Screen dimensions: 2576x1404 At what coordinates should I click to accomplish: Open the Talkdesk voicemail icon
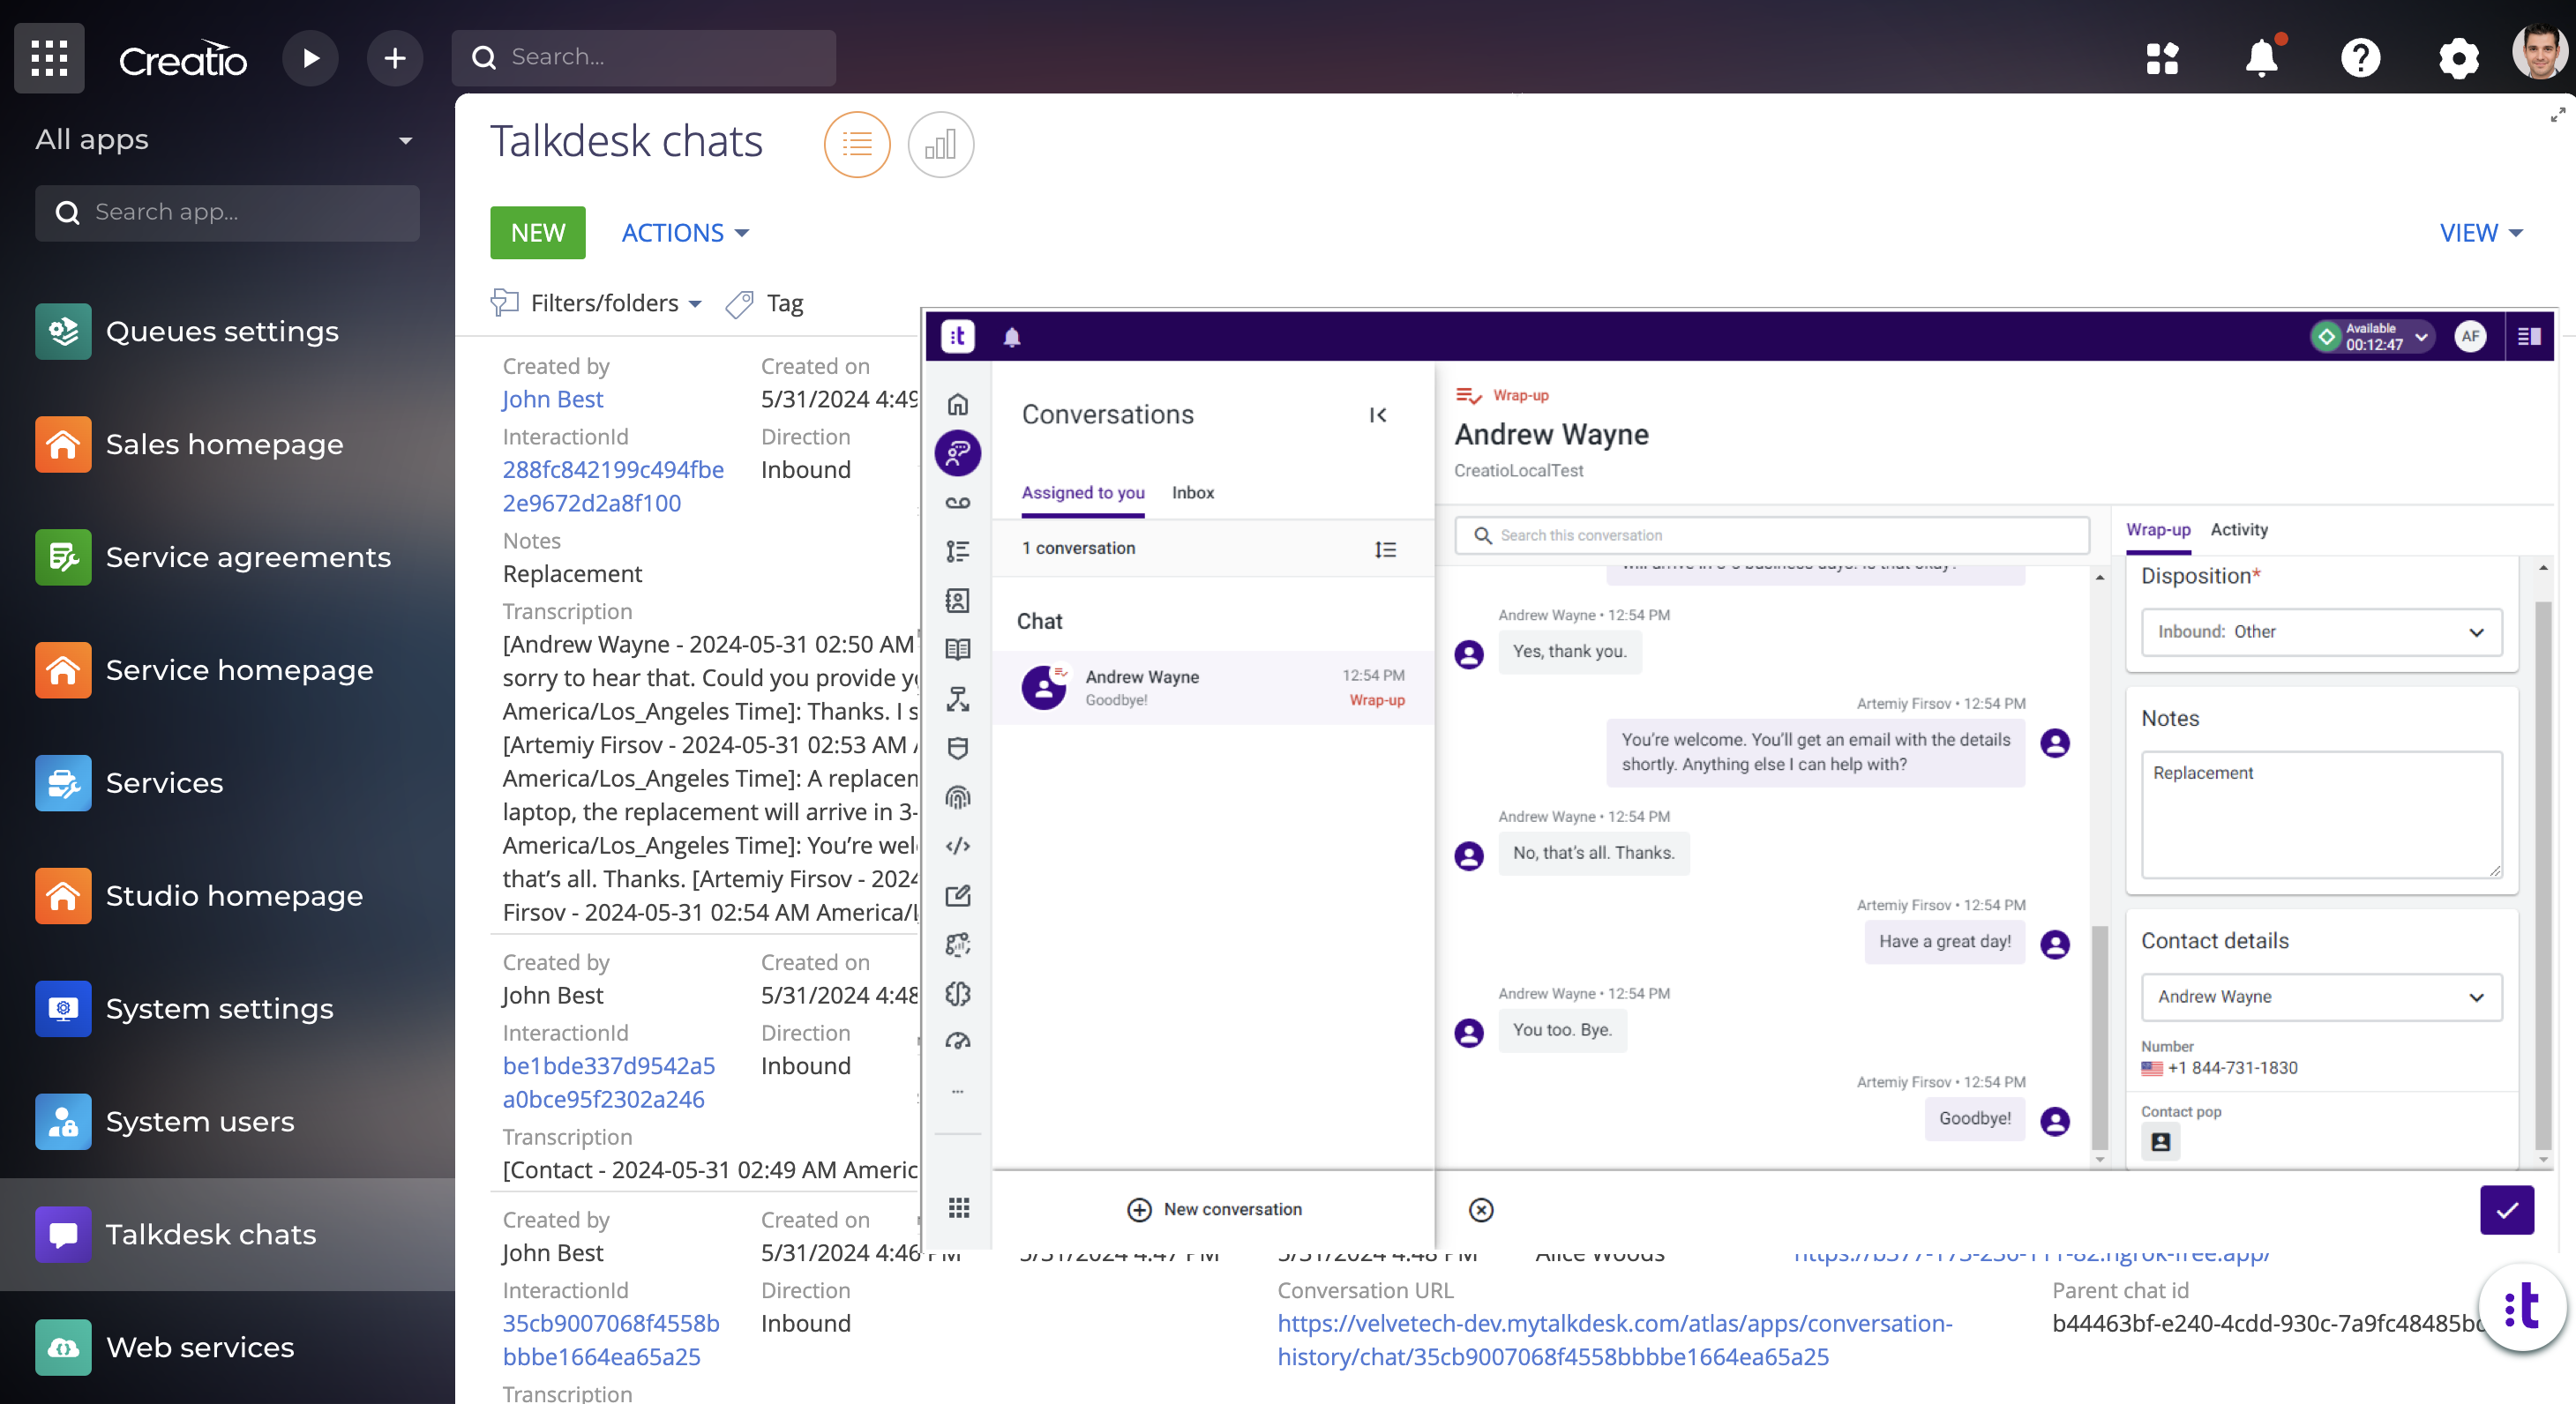958,503
